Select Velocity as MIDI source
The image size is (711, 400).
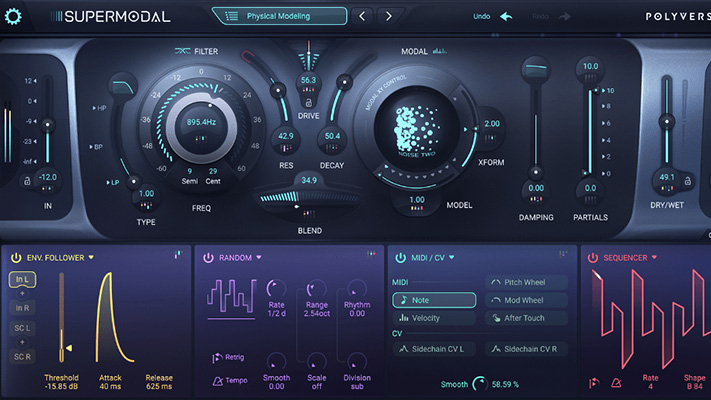click(434, 318)
